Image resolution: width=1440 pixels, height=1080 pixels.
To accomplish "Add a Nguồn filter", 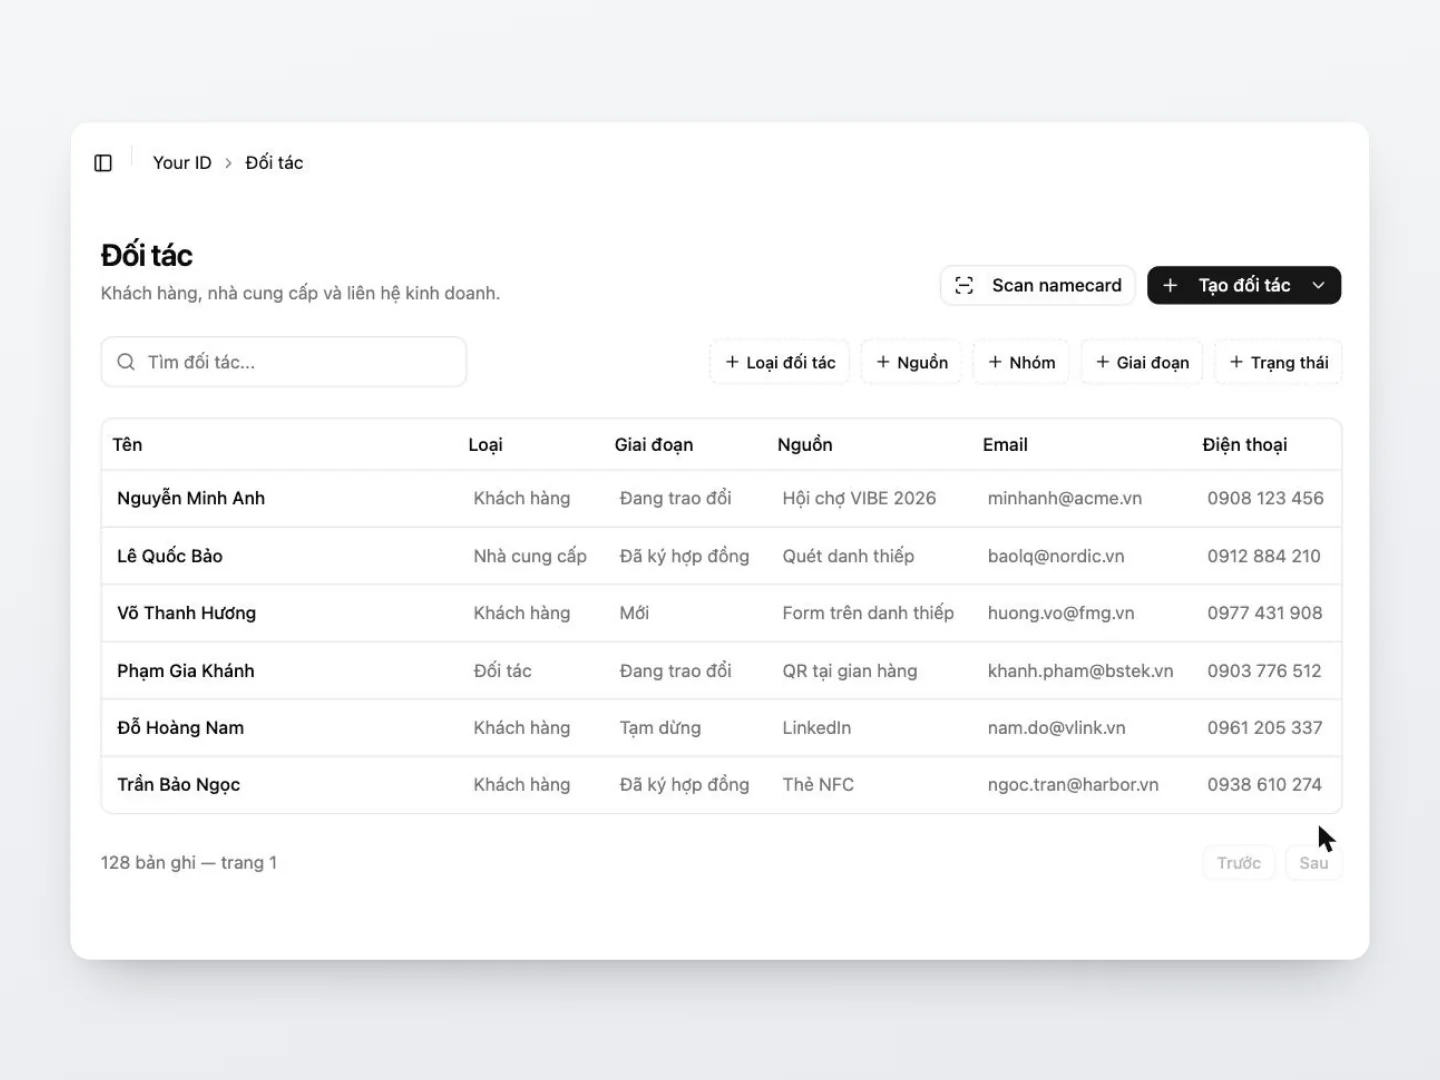I will tap(912, 362).
